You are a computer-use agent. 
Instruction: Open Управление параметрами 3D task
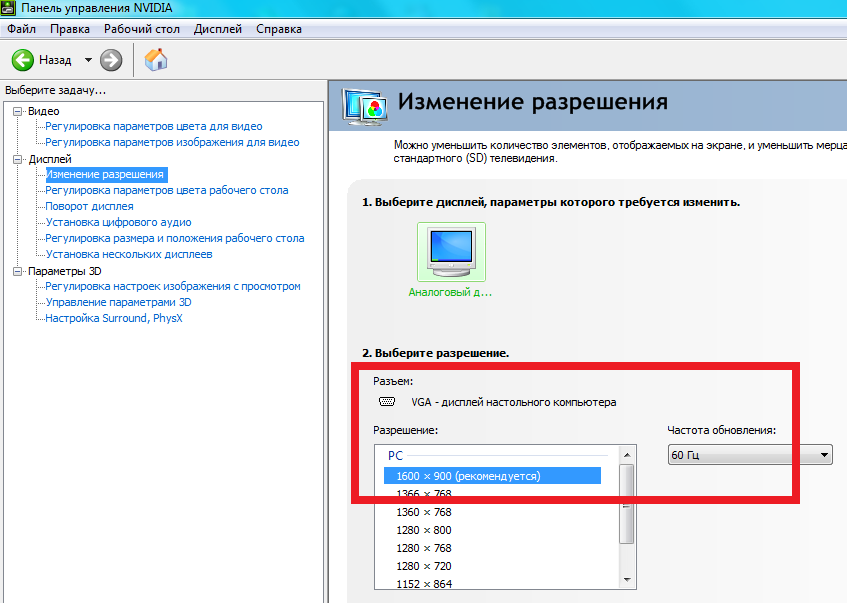pos(118,302)
